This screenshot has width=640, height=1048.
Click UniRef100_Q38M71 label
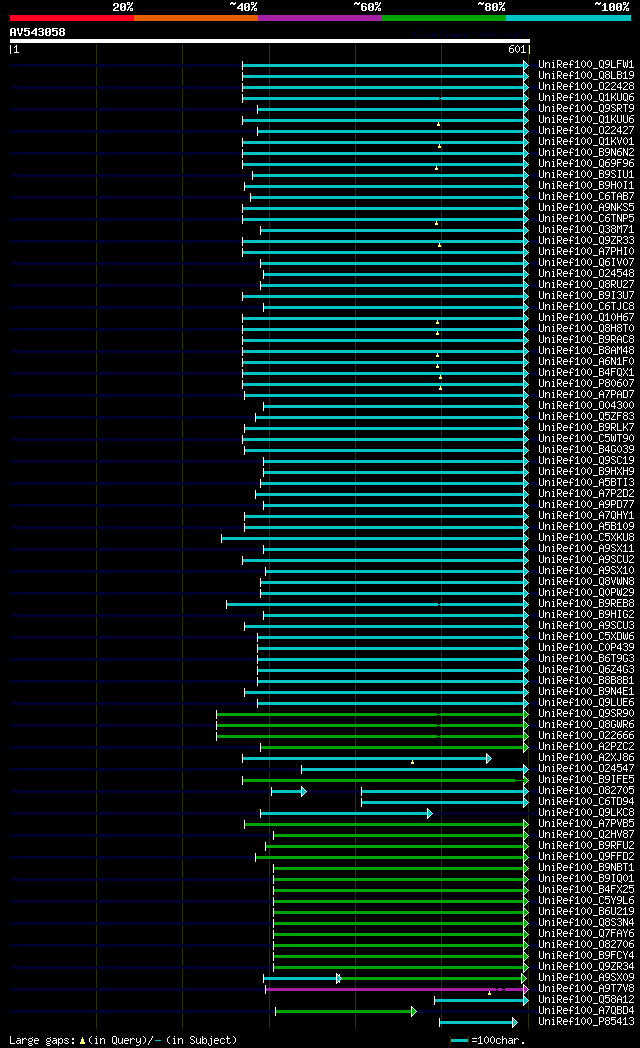(586, 230)
